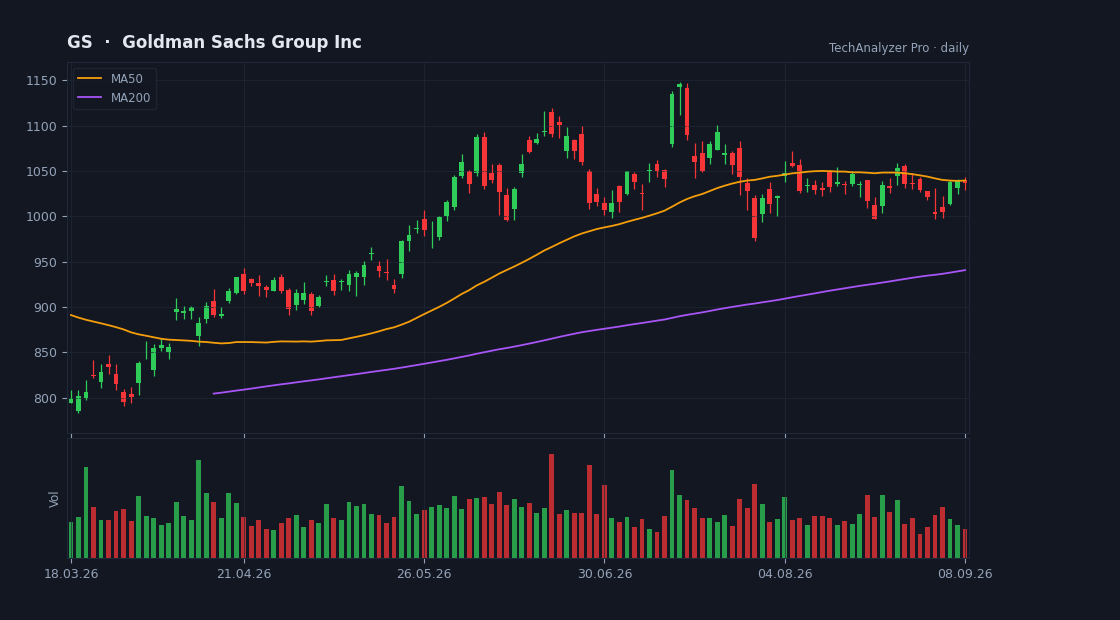Viewport: 1120px width, 620px height.
Task: Click the 1100 price axis label
Action: click(x=43, y=126)
